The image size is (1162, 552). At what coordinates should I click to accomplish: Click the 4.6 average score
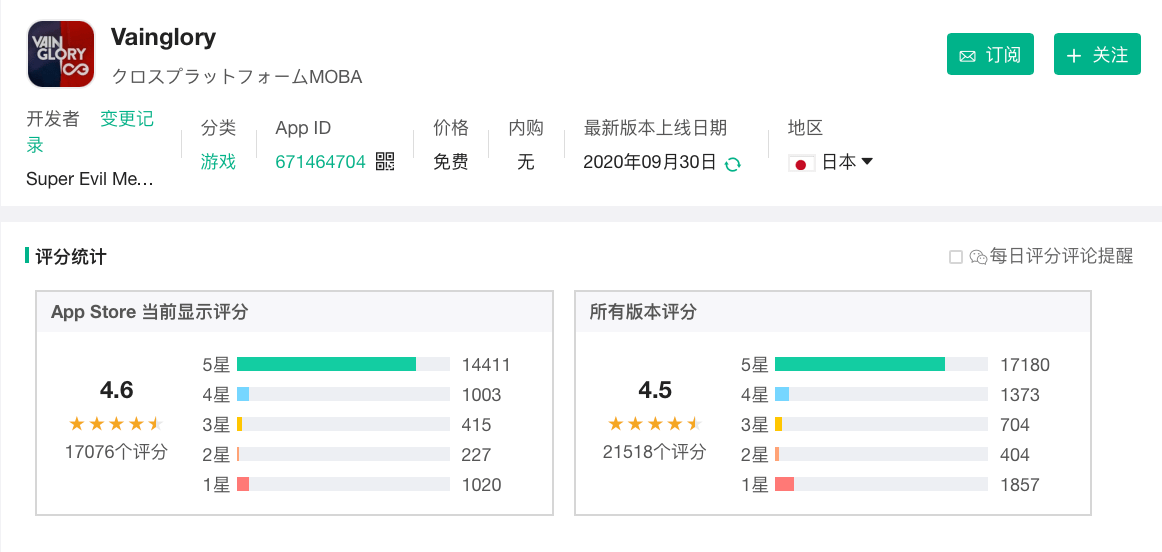coord(116,390)
